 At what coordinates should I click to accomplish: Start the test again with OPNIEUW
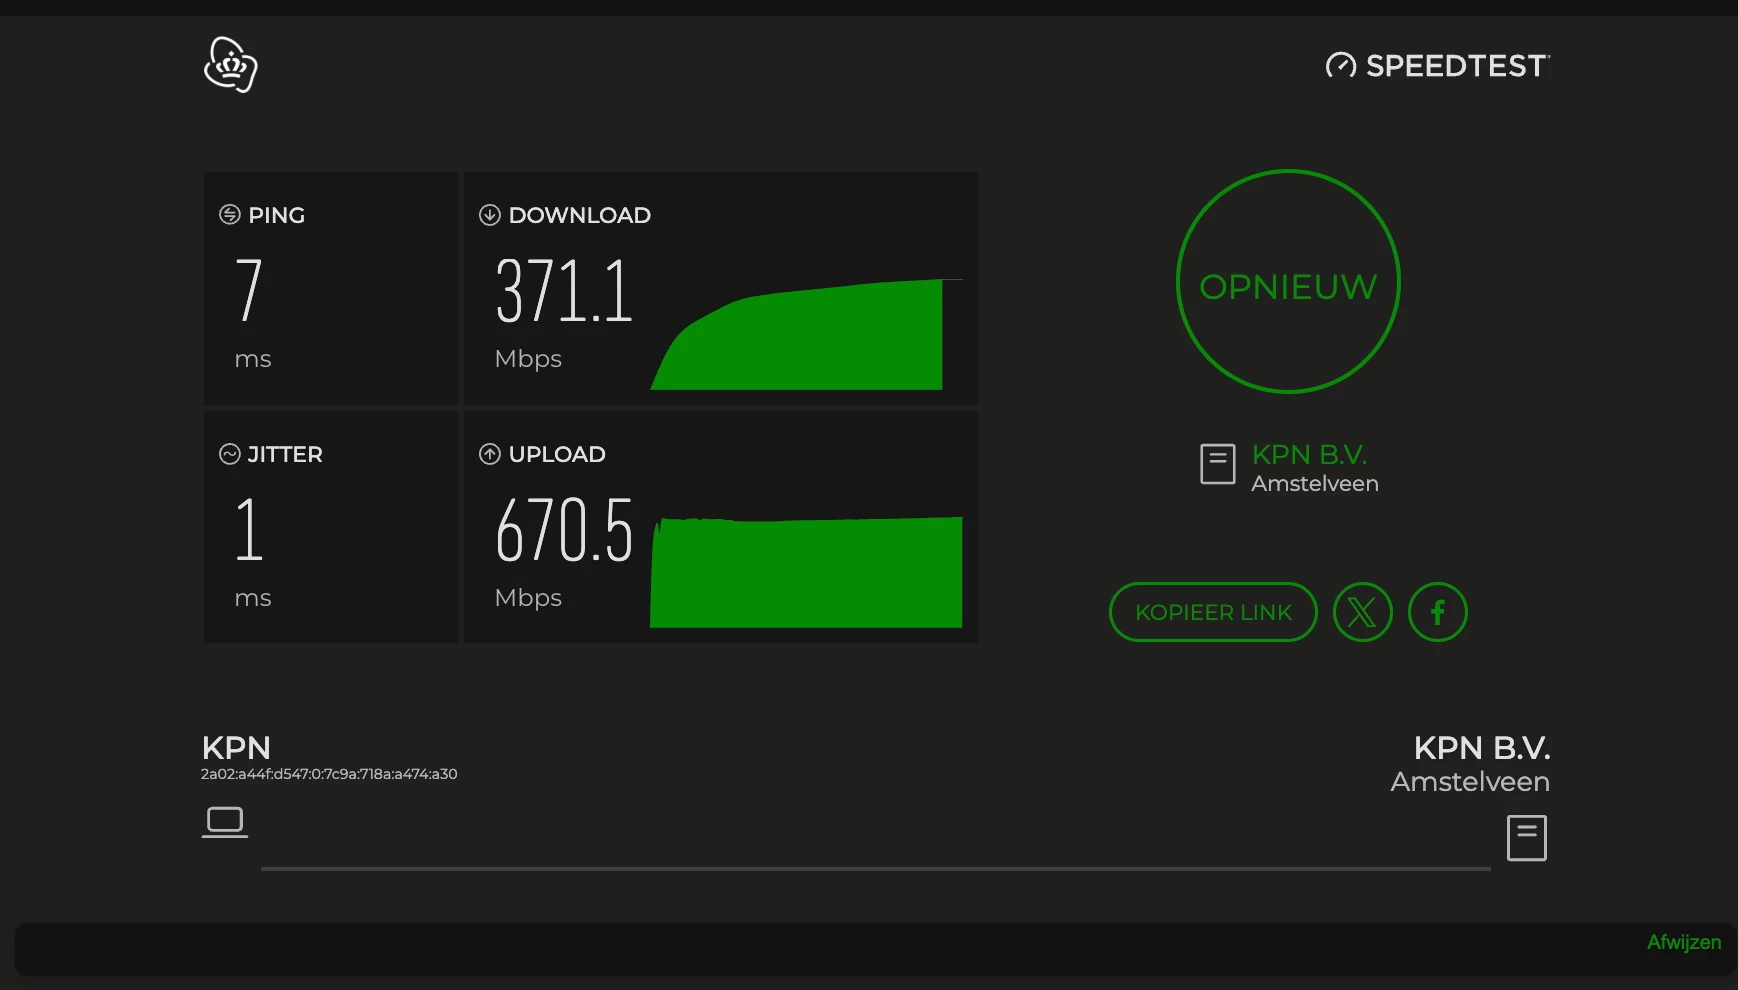coord(1288,282)
